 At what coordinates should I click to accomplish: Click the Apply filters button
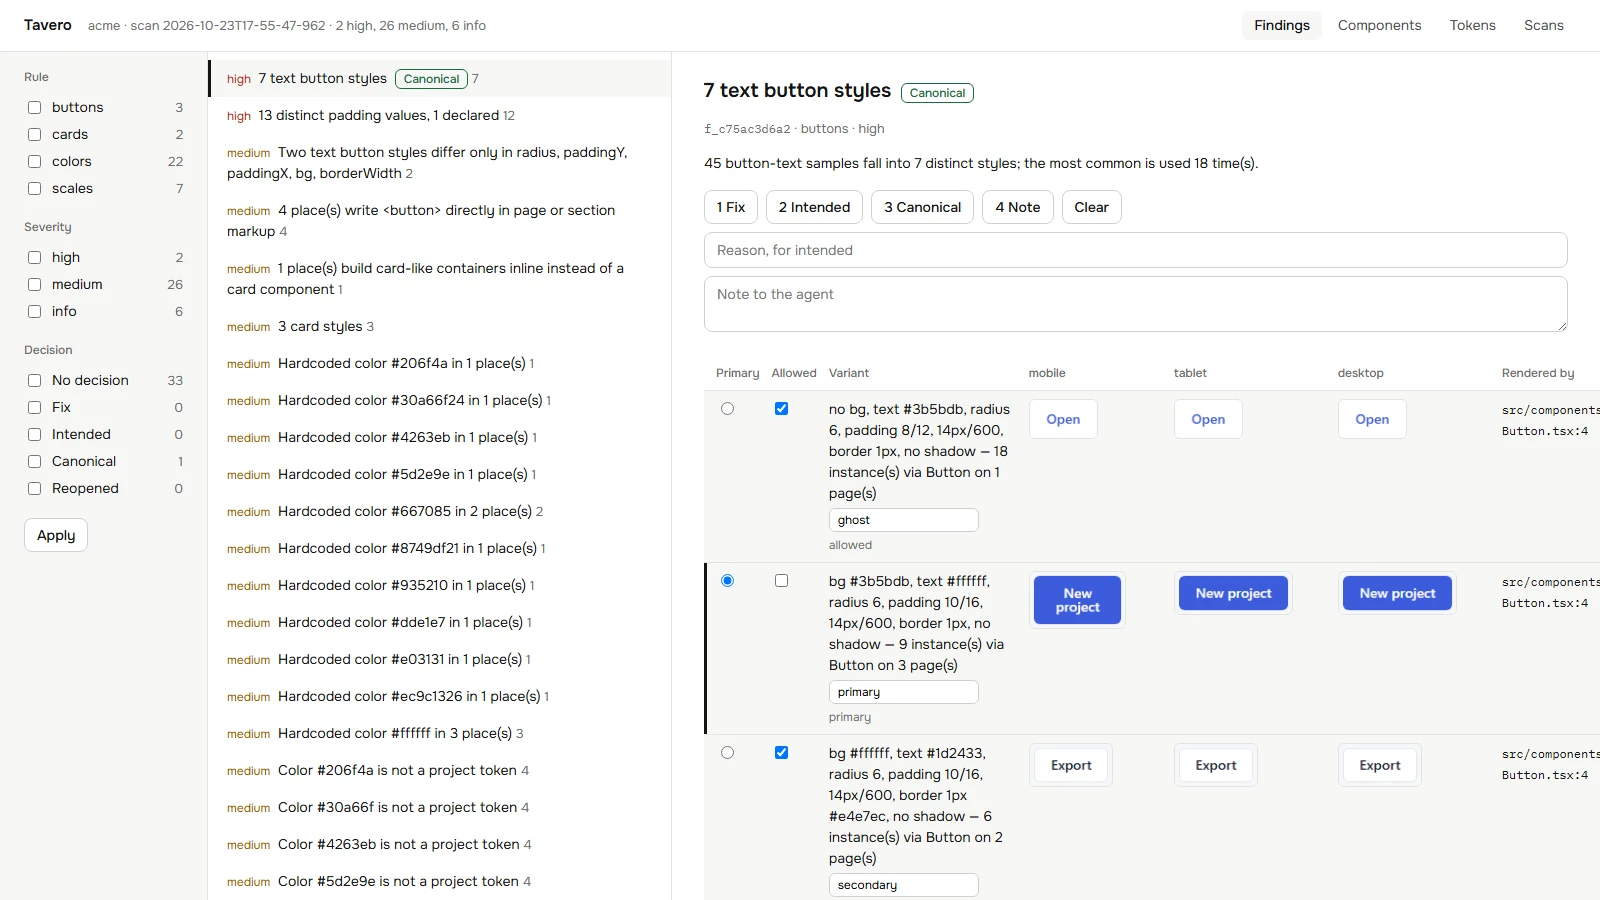point(56,535)
